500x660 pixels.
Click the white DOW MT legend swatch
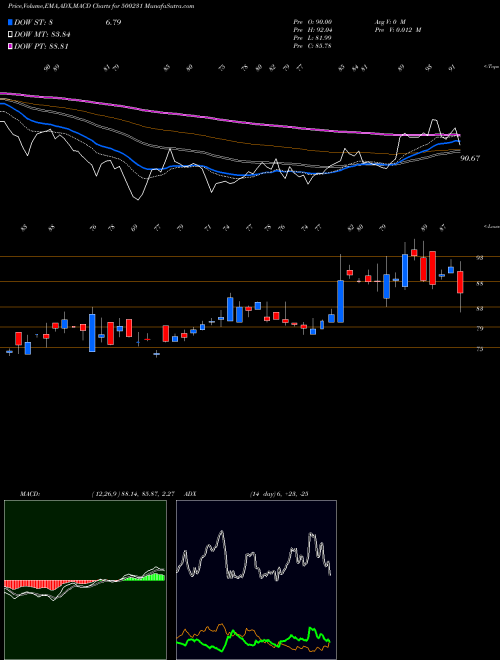[x=10, y=35]
